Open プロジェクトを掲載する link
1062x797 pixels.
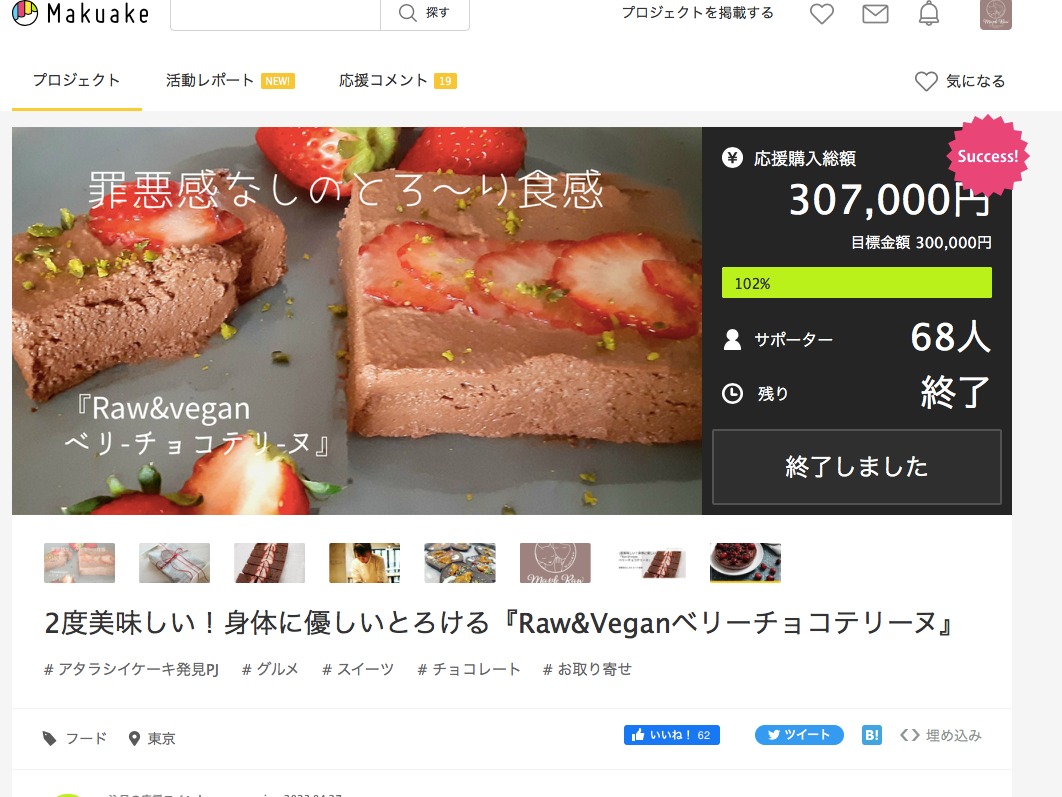[x=698, y=13]
